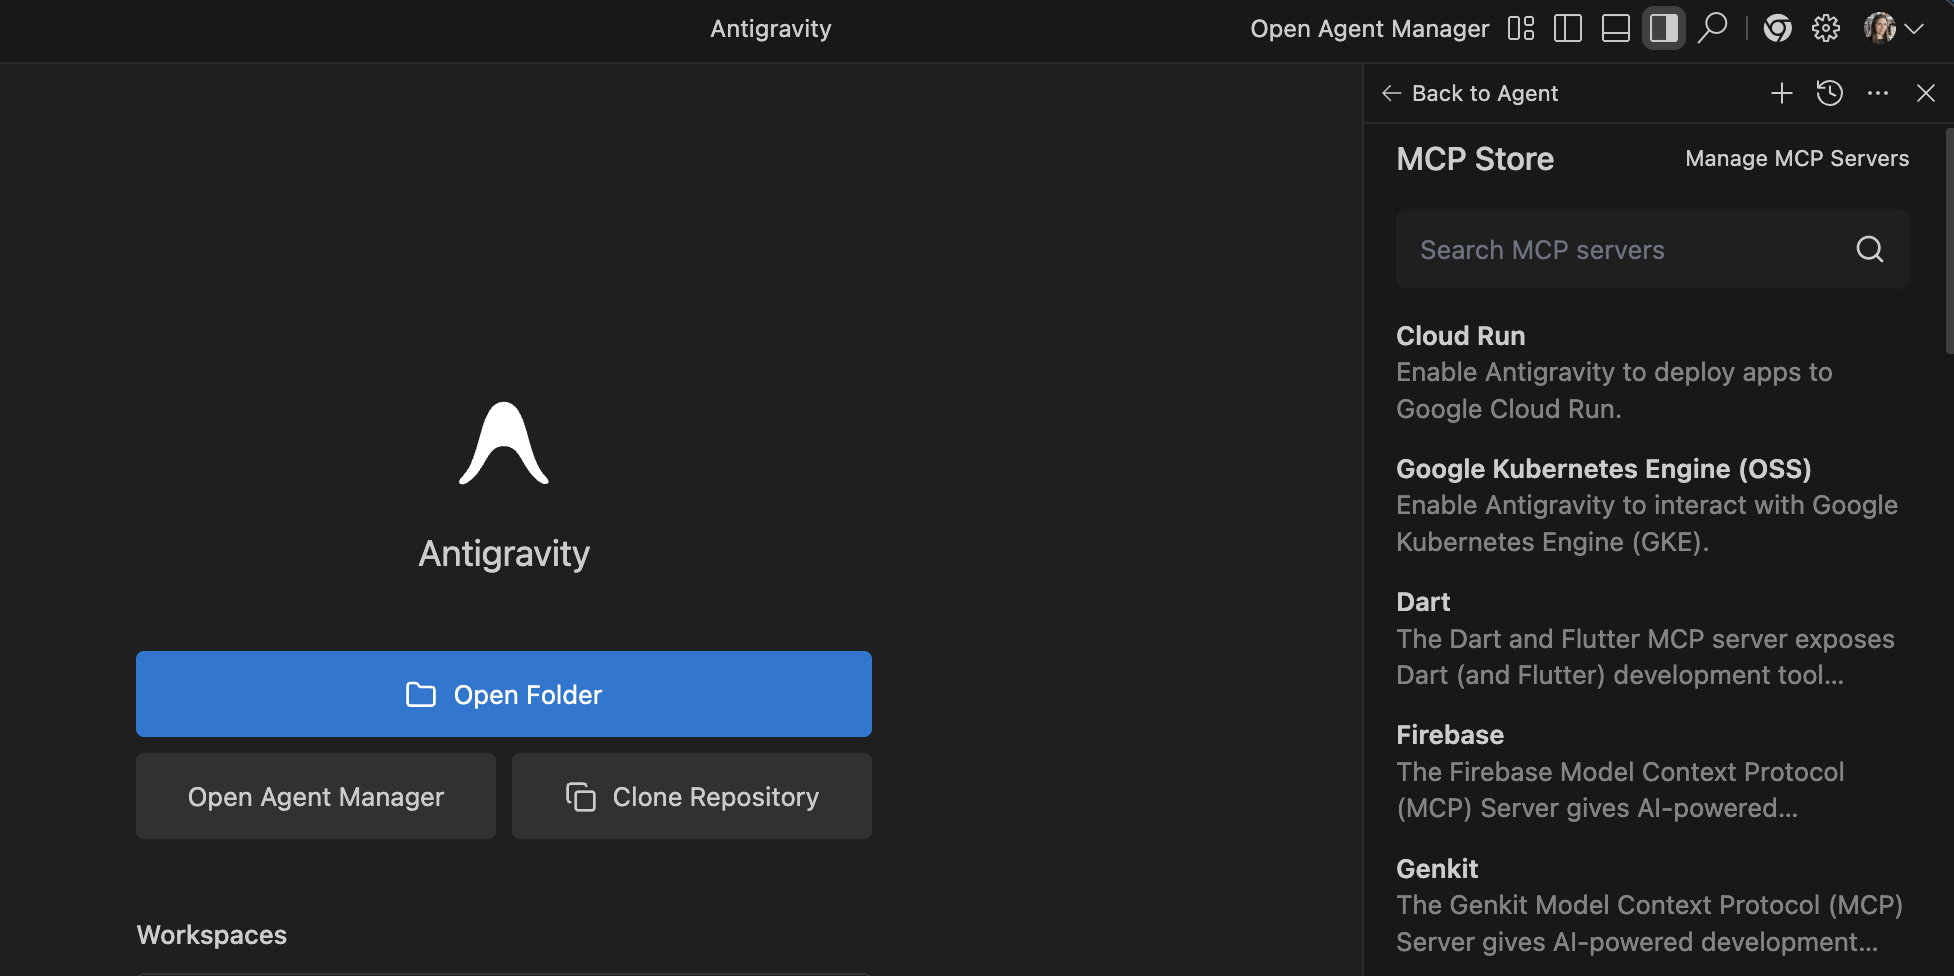Open conversation history clock icon

point(1830,93)
